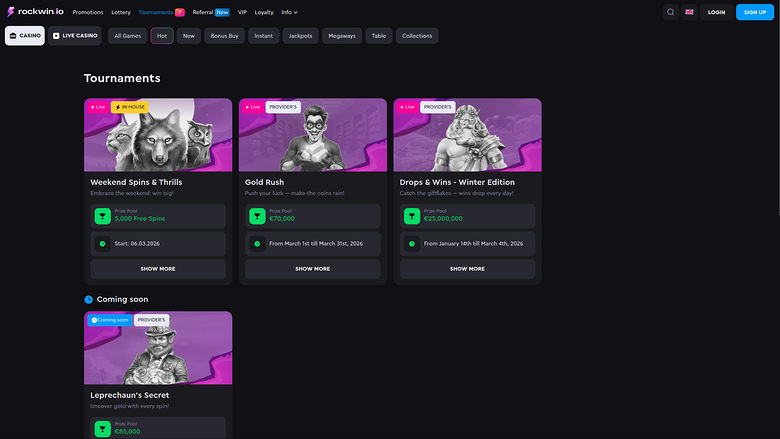Click the Live badge on Weekend Spins card
Image resolution: width=780 pixels, height=439 pixels.
point(98,107)
